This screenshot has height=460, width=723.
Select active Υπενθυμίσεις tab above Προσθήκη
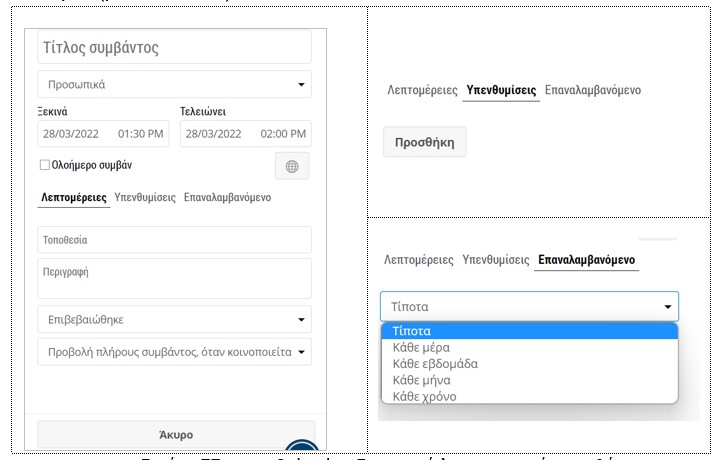[x=501, y=90]
